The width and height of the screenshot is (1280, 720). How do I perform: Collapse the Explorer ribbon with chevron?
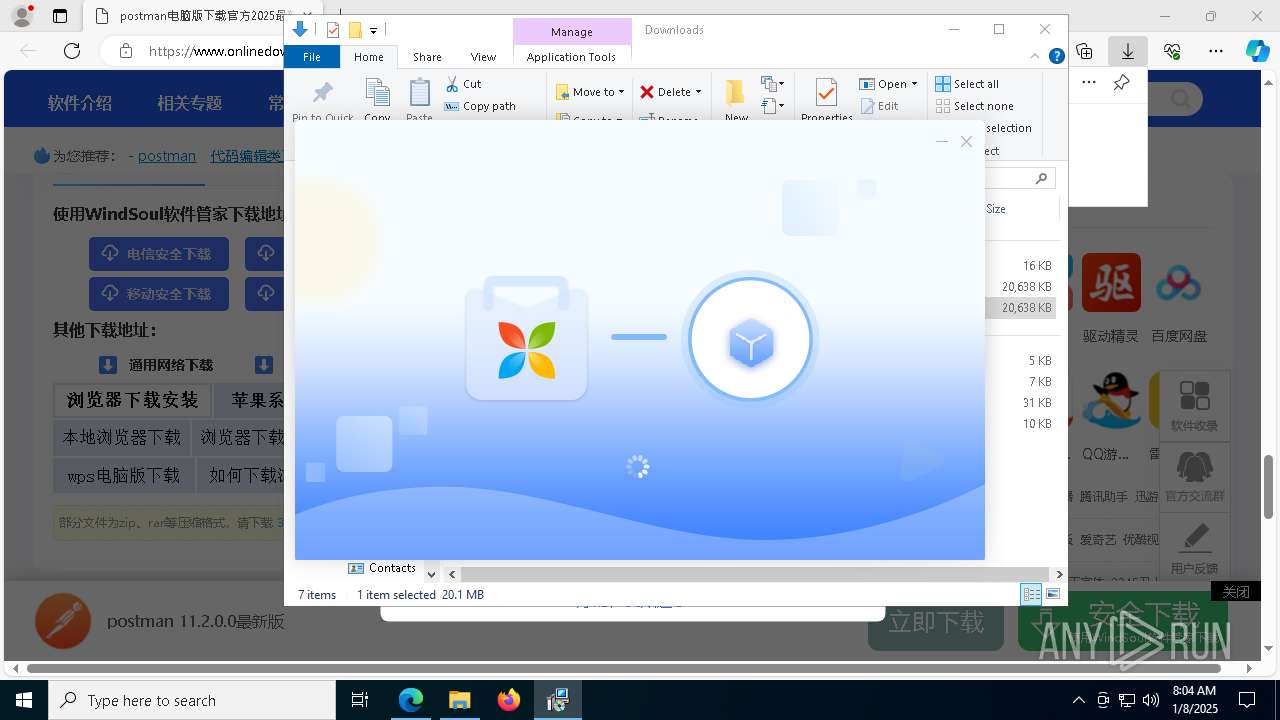1036,57
